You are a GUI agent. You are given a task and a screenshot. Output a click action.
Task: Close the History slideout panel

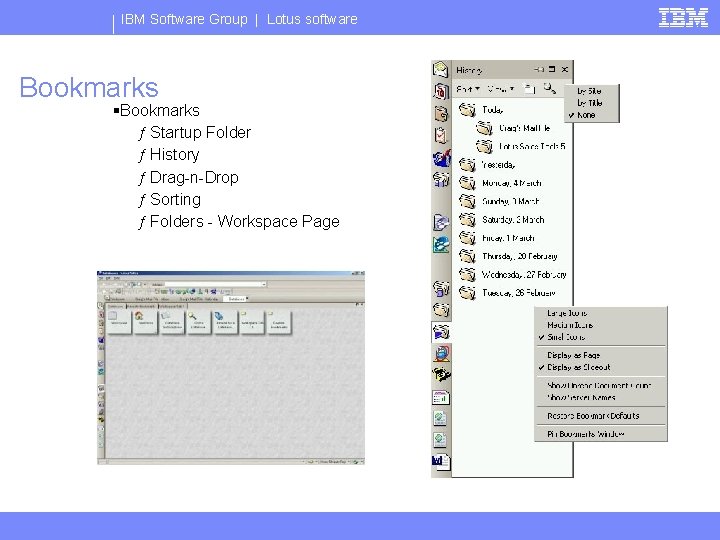pyautogui.click(x=565, y=69)
